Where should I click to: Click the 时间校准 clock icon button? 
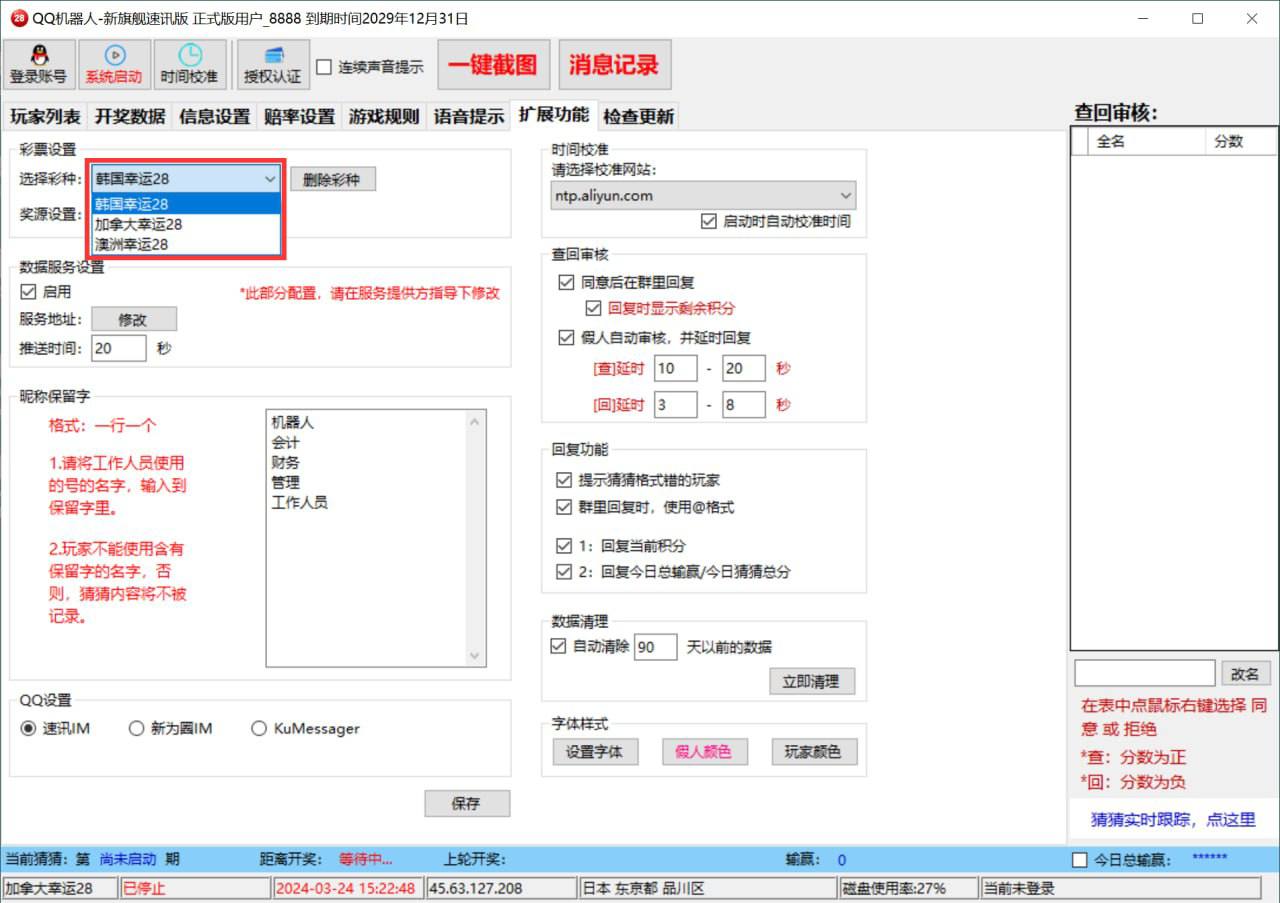(x=189, y=65)
